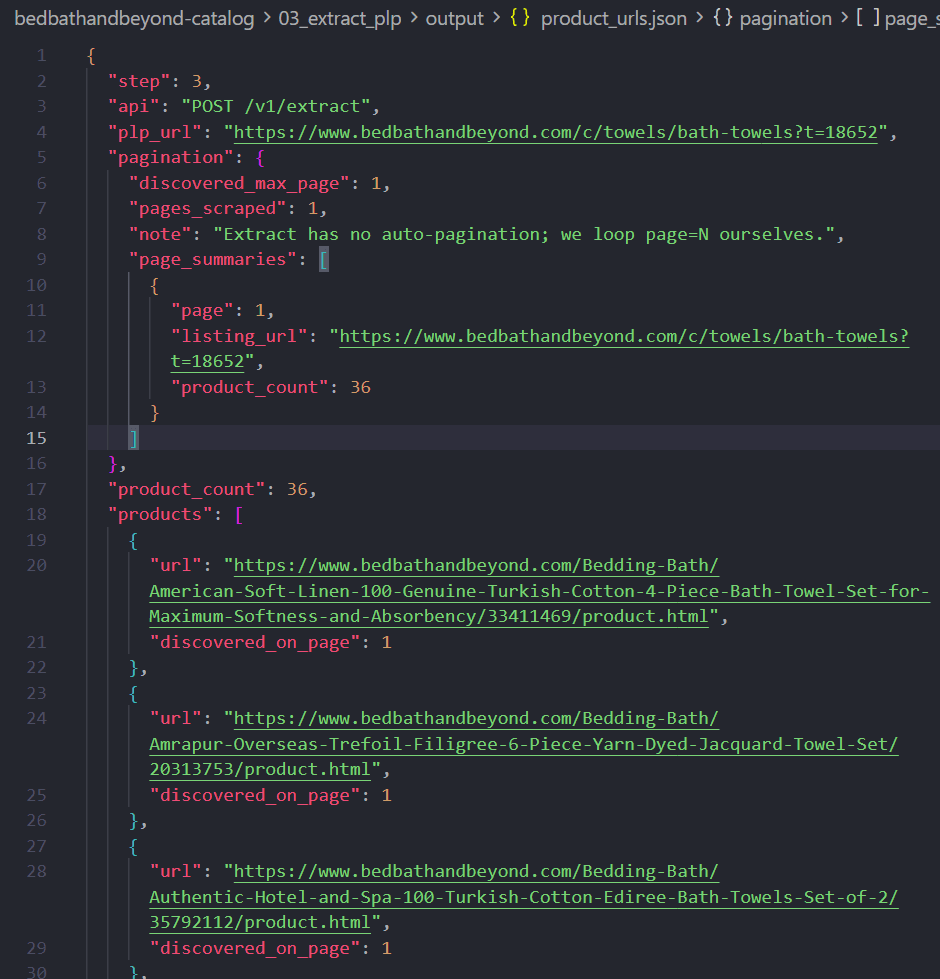The width and height of the screenshot is (940, 979).
Task: Open American-Soft-Linen product URL link
Action: [539, 591]
